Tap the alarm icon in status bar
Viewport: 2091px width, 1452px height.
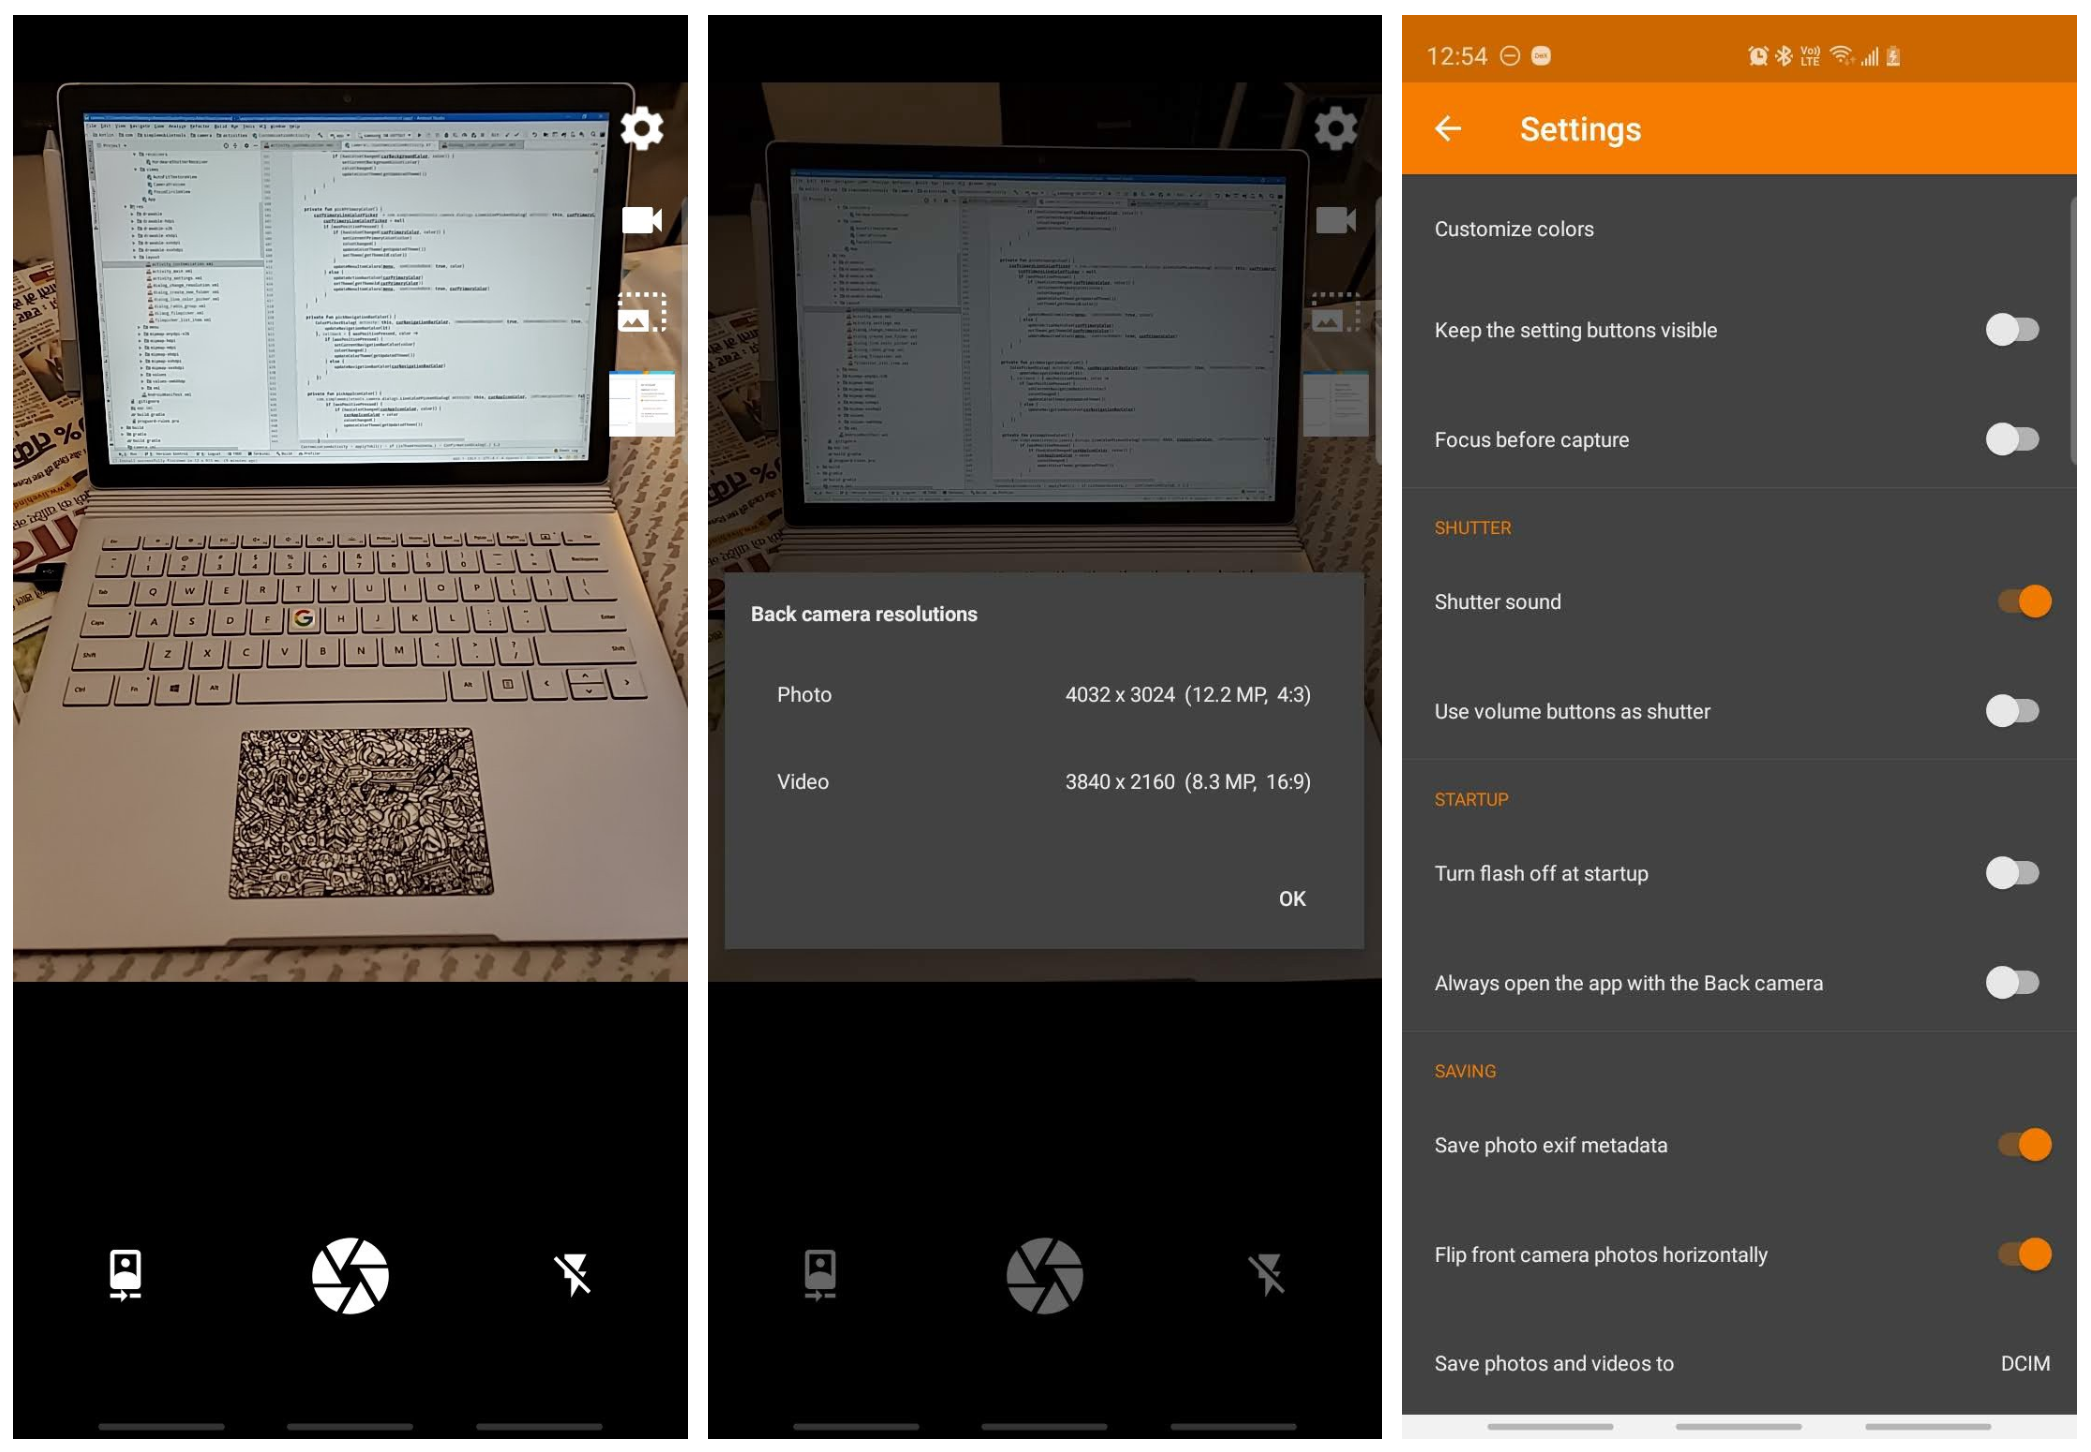click(x=1757, y=56)
